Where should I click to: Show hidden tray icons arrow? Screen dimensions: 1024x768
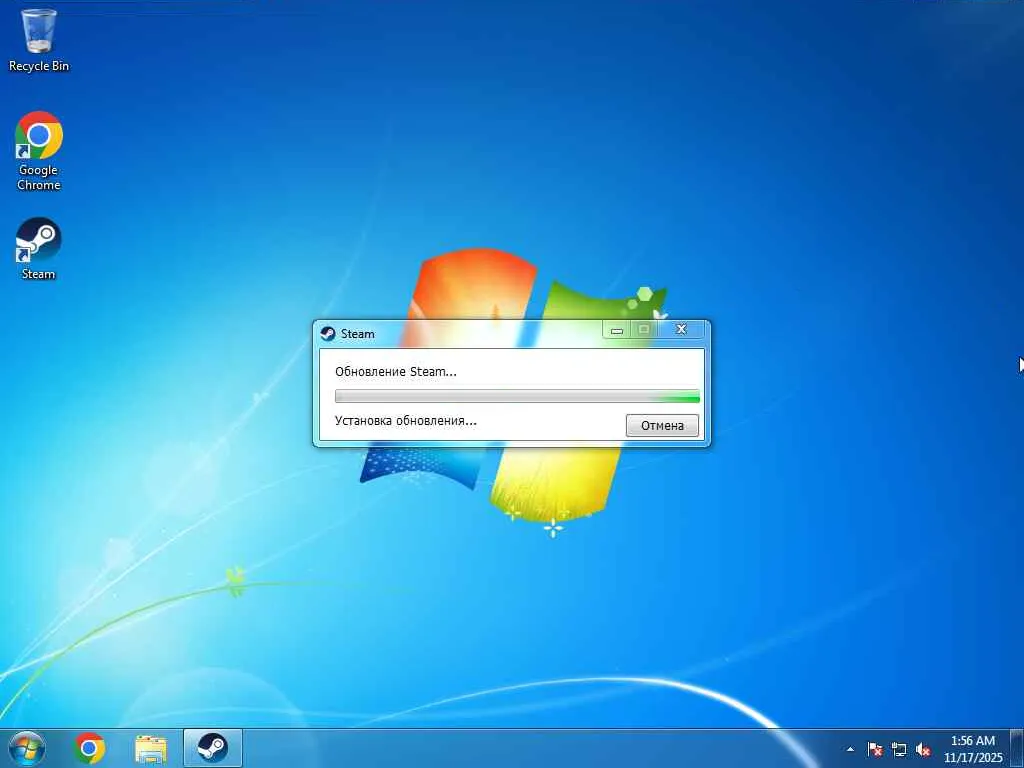pyautogui.click(x=850, y=749)
